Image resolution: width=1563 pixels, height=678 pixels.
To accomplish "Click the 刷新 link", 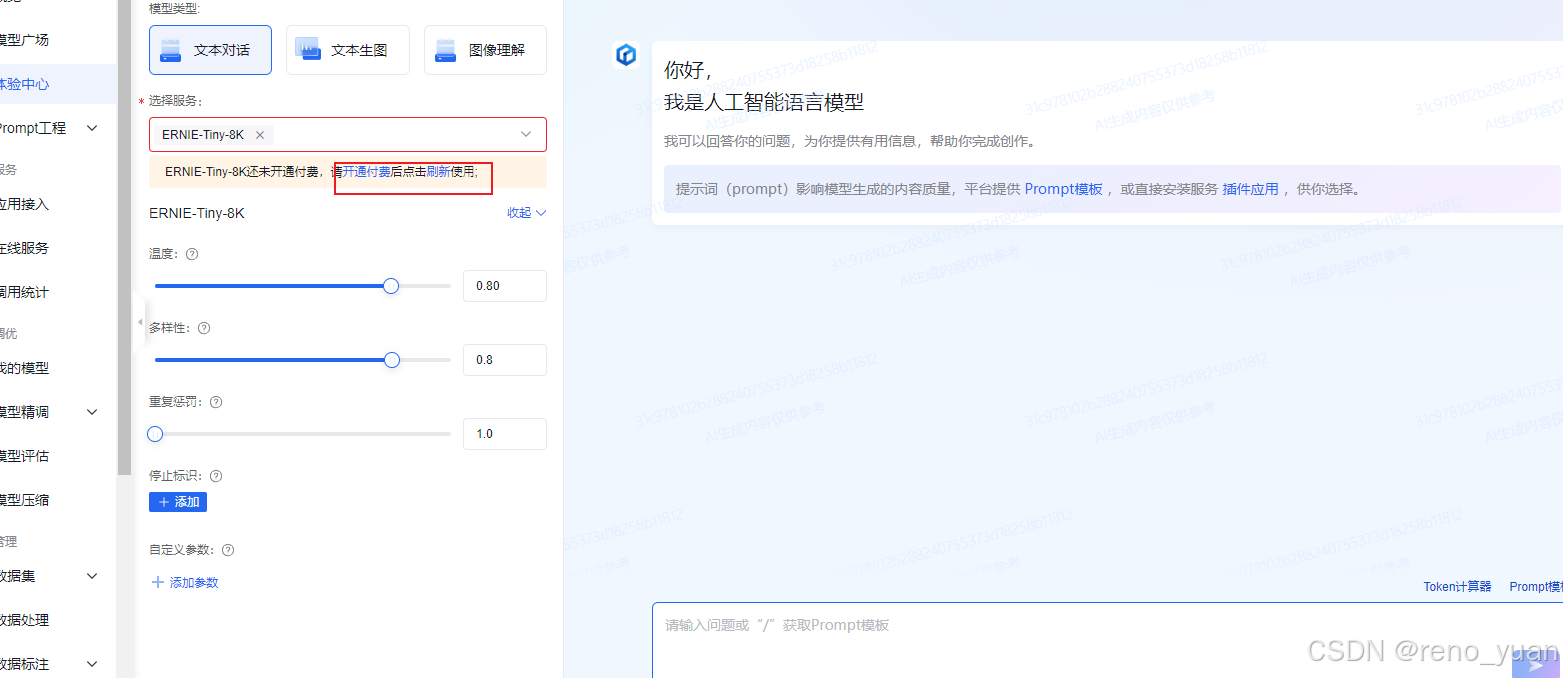I will (439, 172).
